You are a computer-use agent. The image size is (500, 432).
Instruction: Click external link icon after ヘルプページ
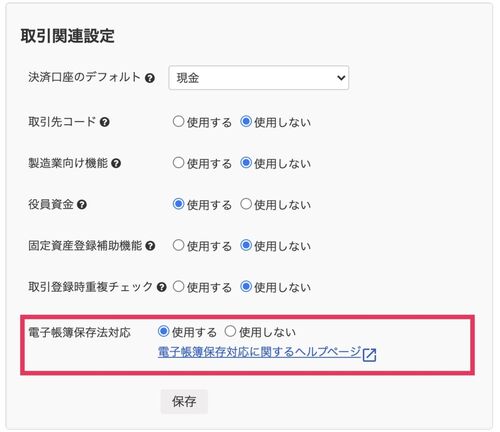pyautogui.click(x=369, y=355)
